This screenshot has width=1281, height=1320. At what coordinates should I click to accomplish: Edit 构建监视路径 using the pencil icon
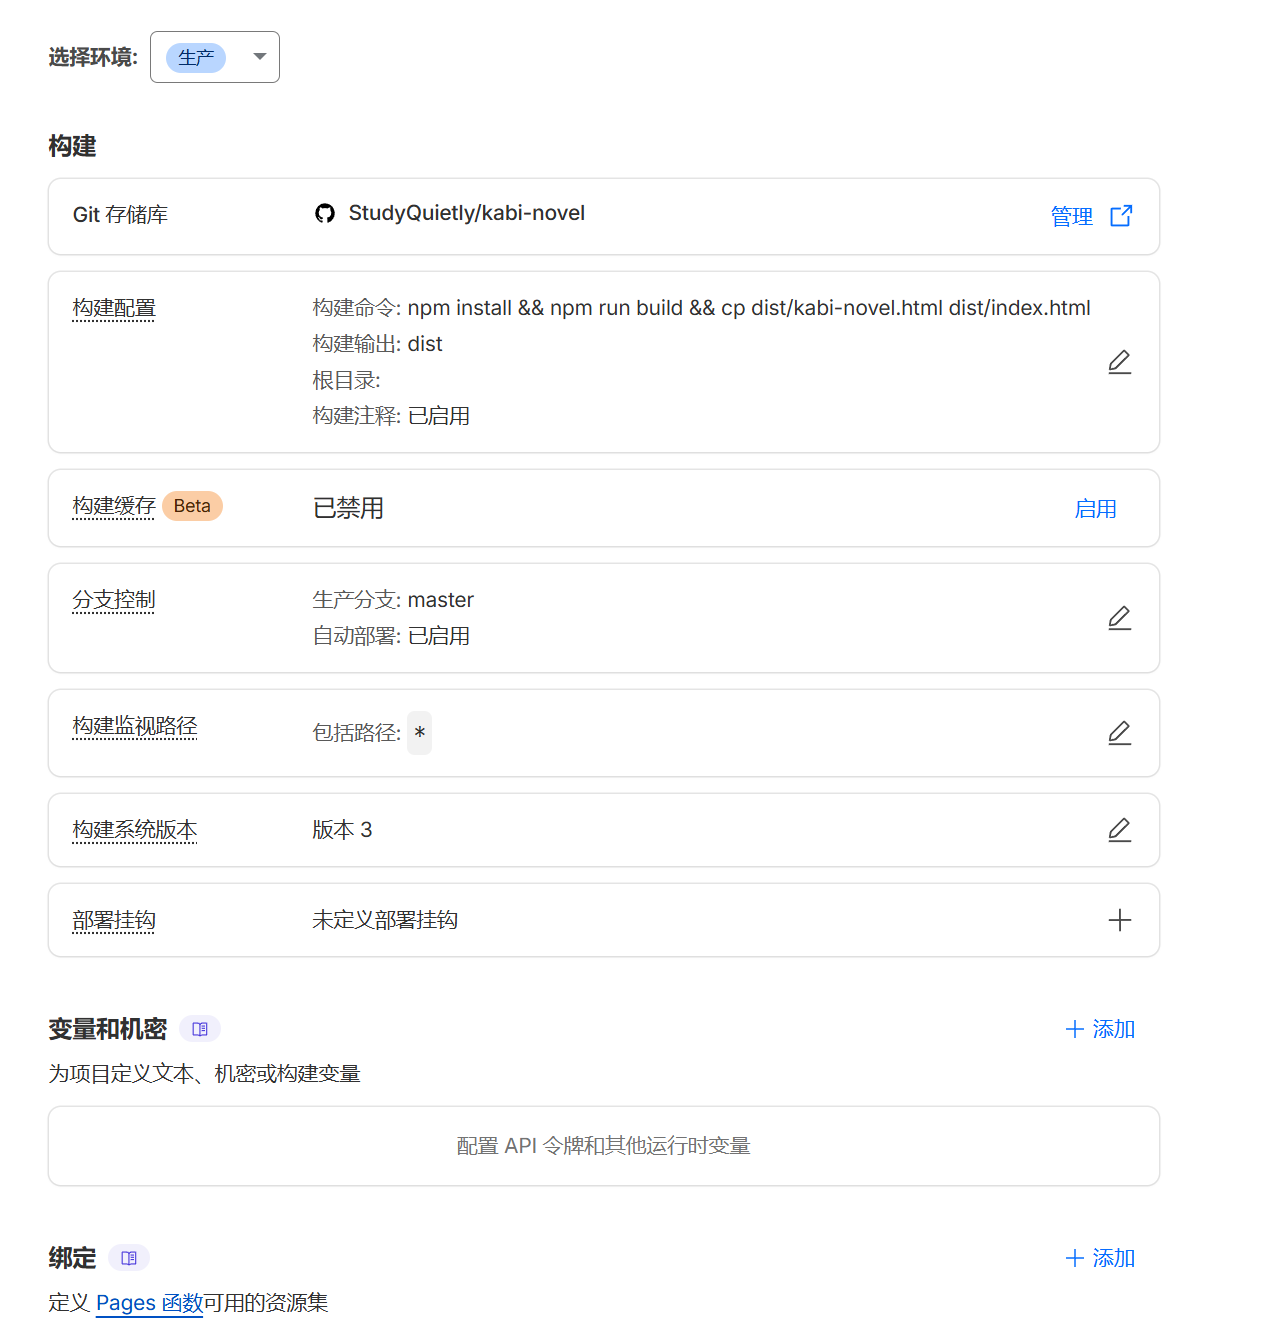coord(1119,733)
